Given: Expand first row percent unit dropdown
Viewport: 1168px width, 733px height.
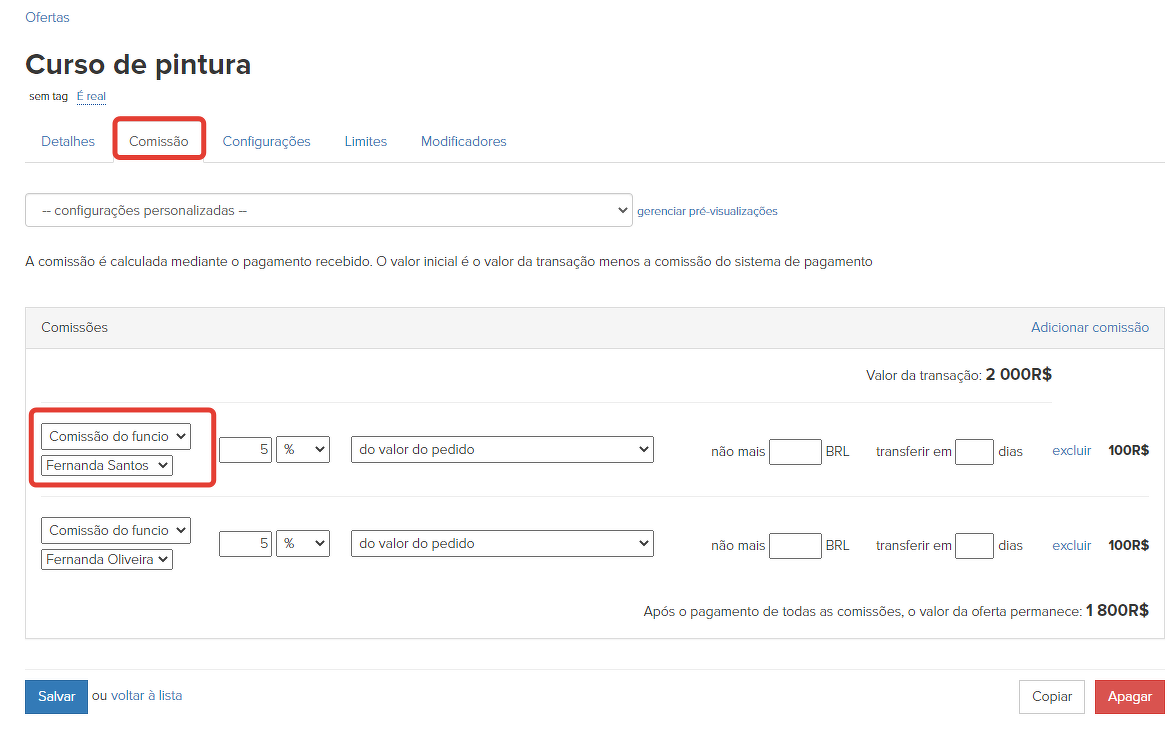Looking at the screenshot, I should (x=303, y=450).
